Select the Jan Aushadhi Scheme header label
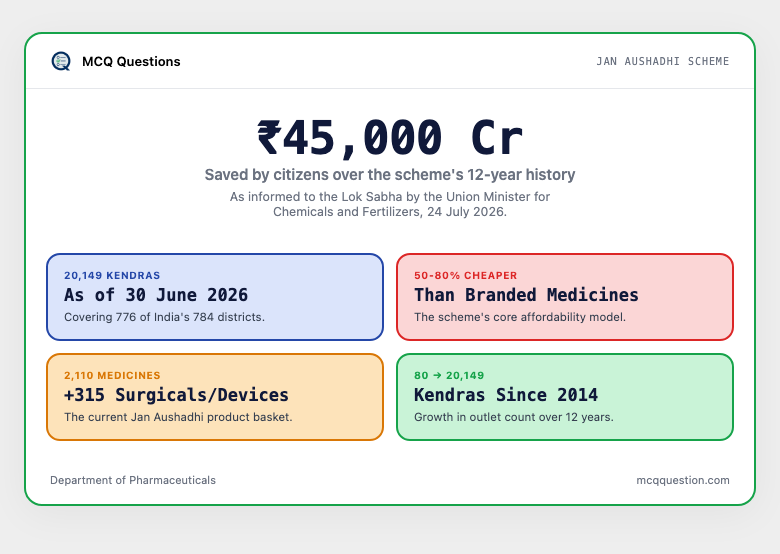780x554 pixels. click(663, 61)
